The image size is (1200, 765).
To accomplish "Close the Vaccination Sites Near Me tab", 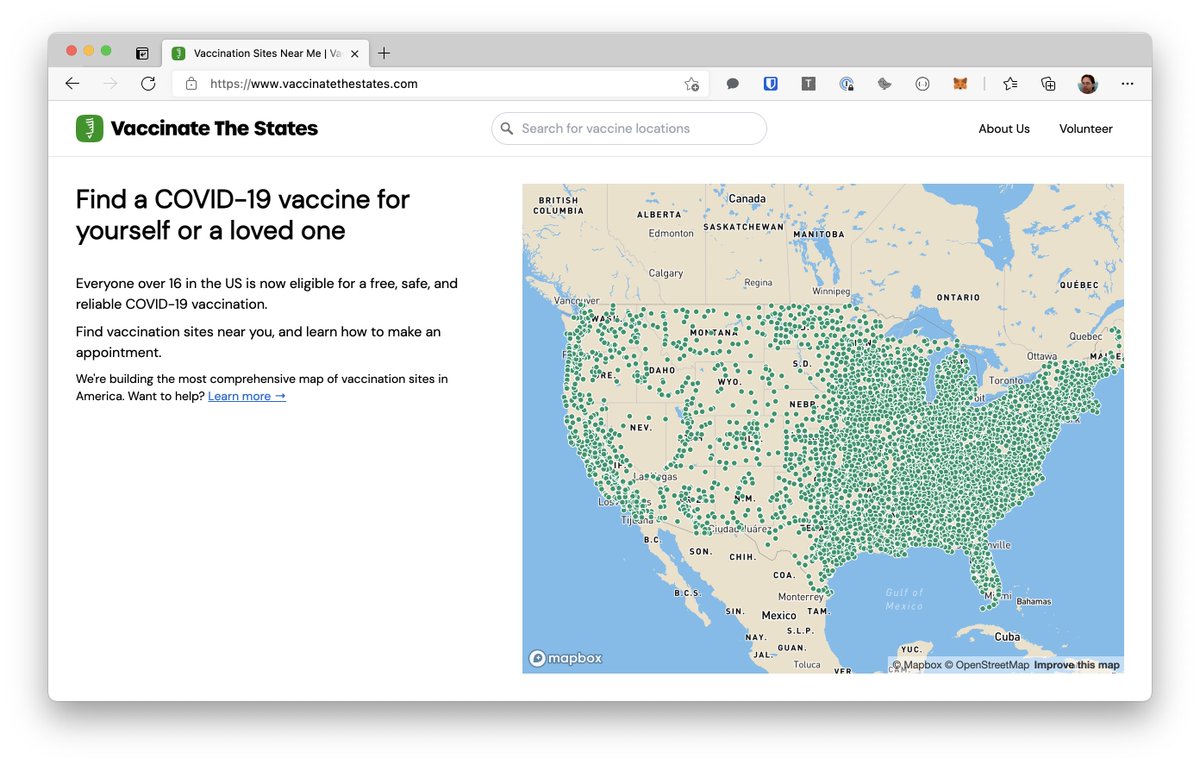I will pyautogui.click(x=353, y=53).
